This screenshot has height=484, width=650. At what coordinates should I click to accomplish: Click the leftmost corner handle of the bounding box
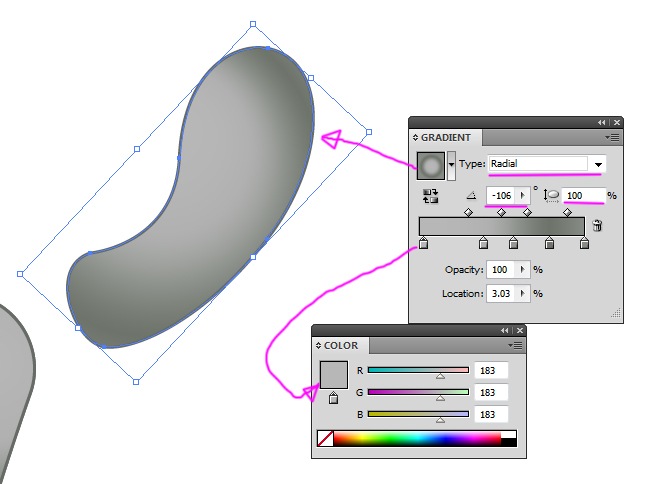(x=20, y=274)
